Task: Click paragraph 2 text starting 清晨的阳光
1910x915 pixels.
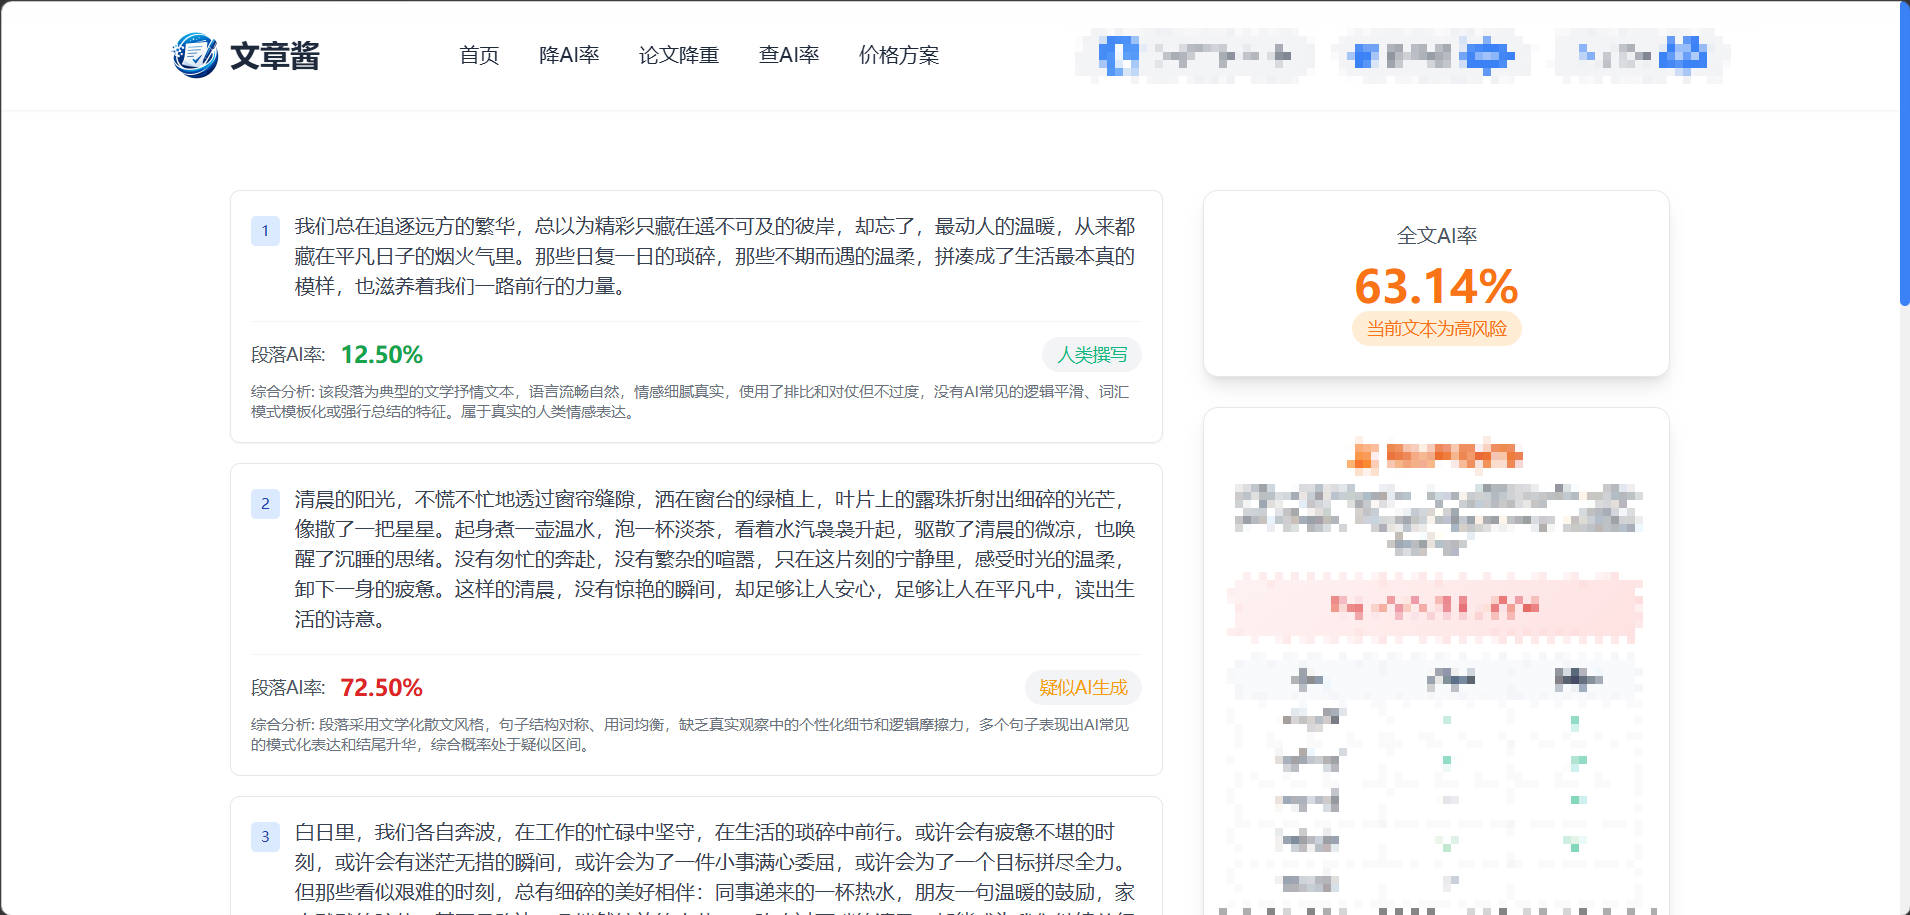Action: click(x=715, y=559)
